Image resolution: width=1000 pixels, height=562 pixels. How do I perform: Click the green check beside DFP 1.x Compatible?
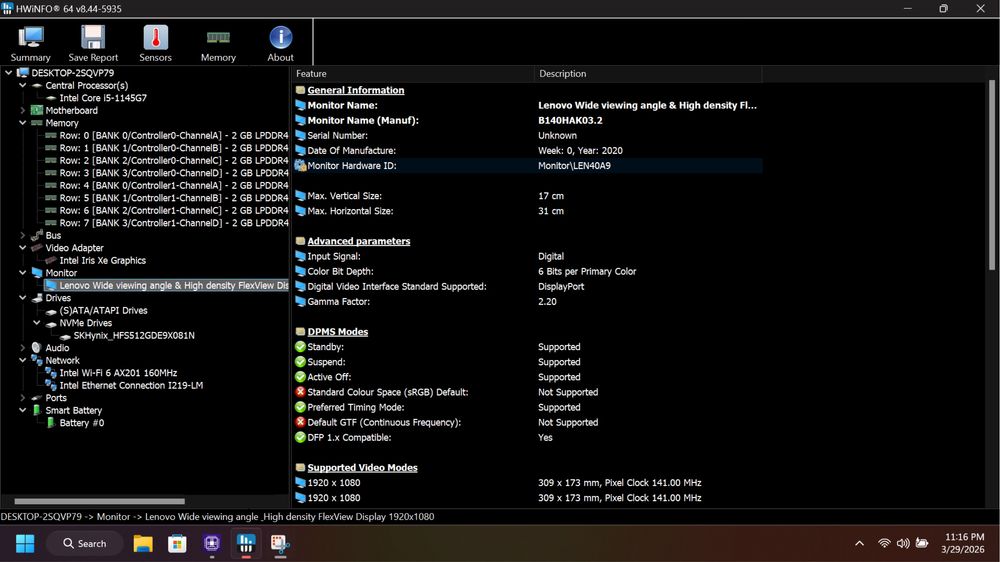pyautogui.click(x=300, y=437)
